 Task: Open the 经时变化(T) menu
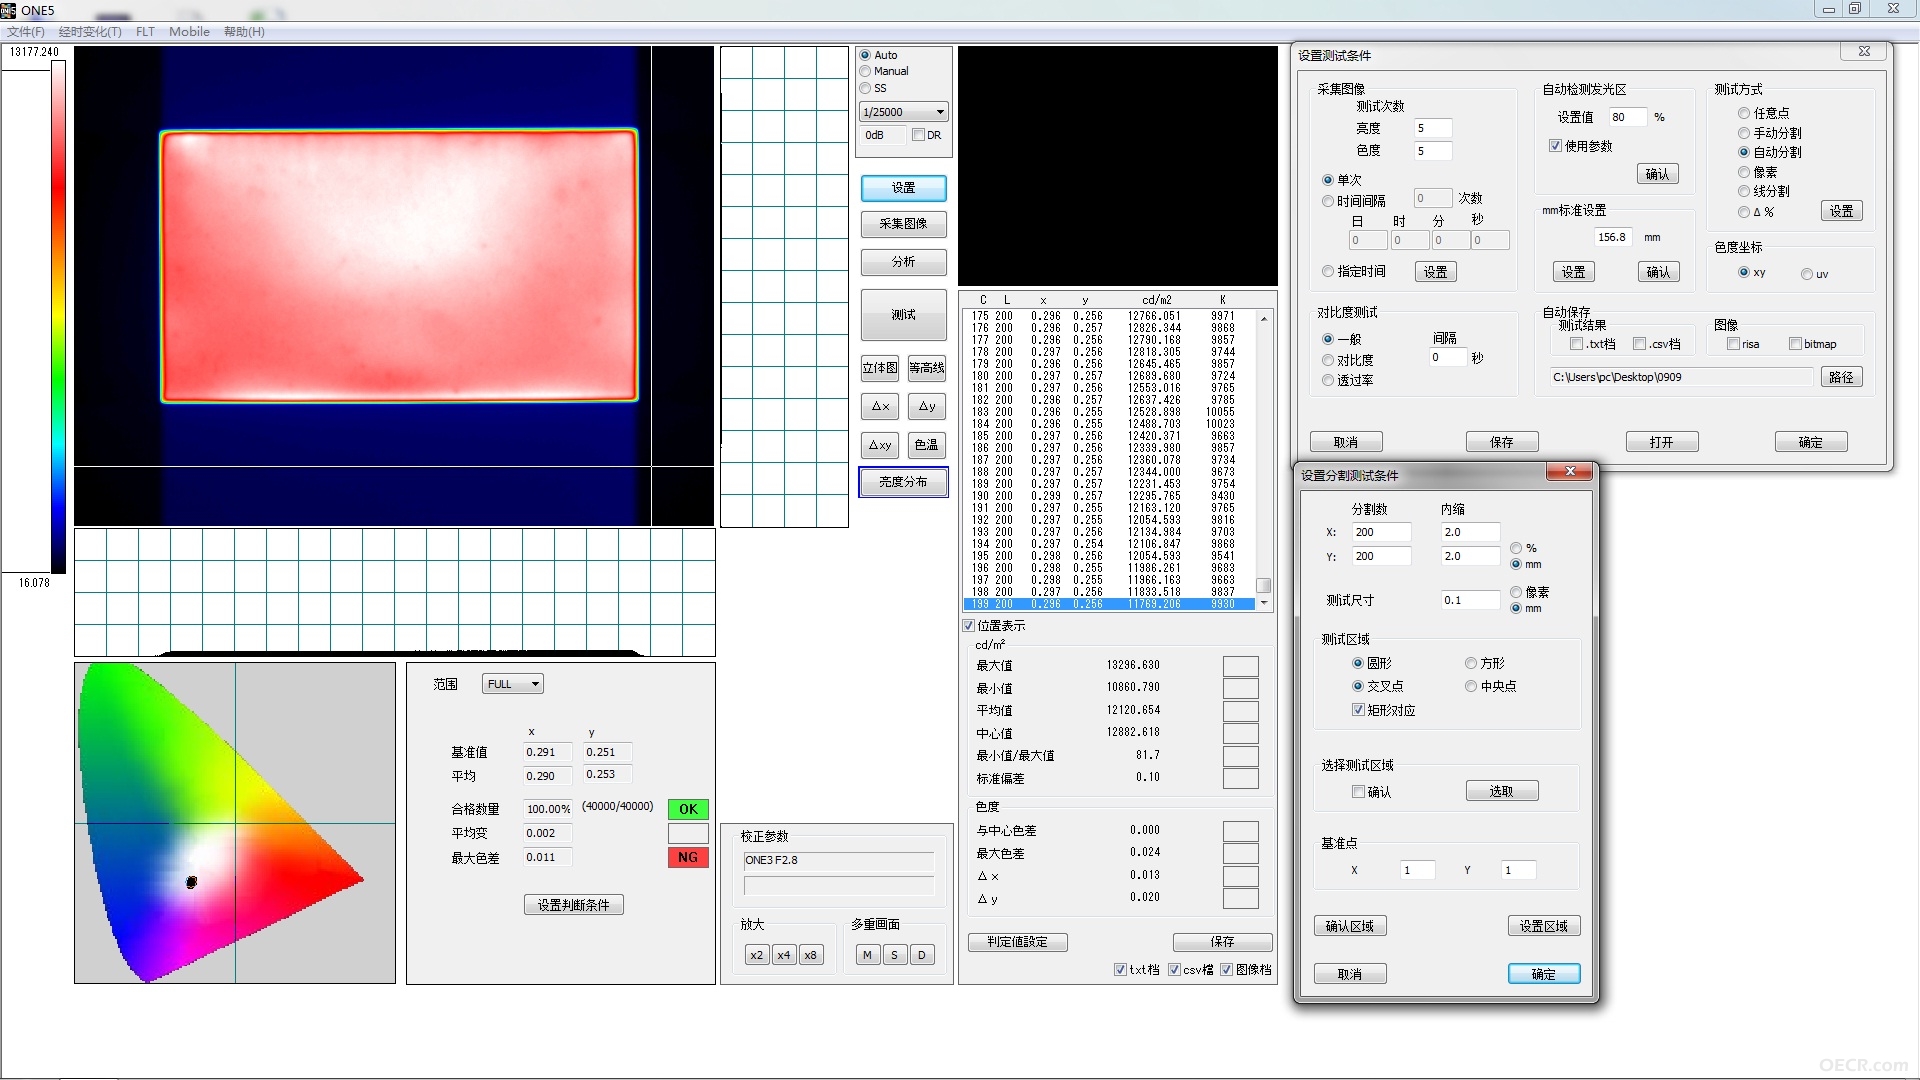click(x=90, y=32)
